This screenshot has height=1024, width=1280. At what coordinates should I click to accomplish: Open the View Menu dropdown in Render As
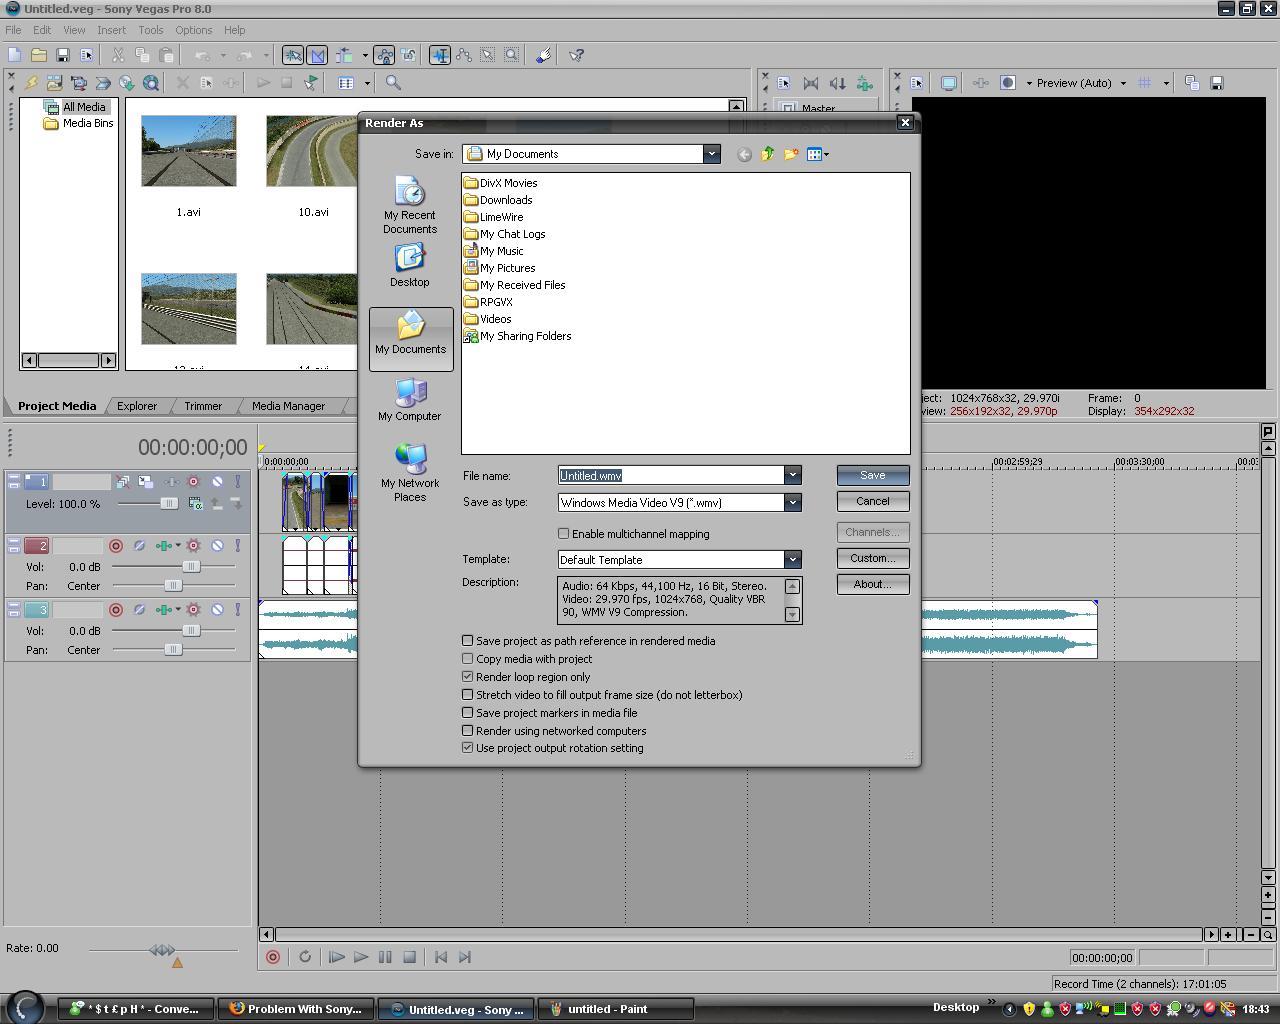818,154
